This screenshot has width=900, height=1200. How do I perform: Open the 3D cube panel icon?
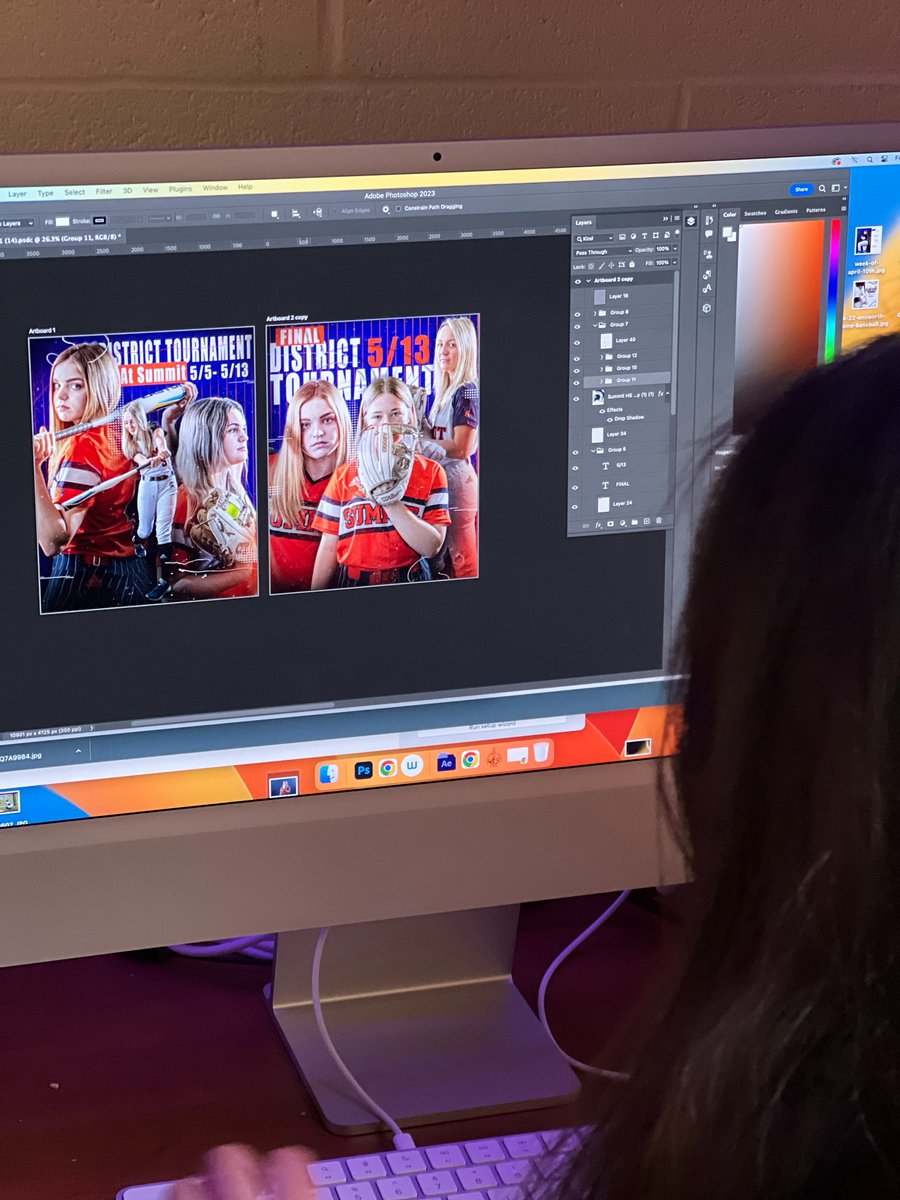707,308
